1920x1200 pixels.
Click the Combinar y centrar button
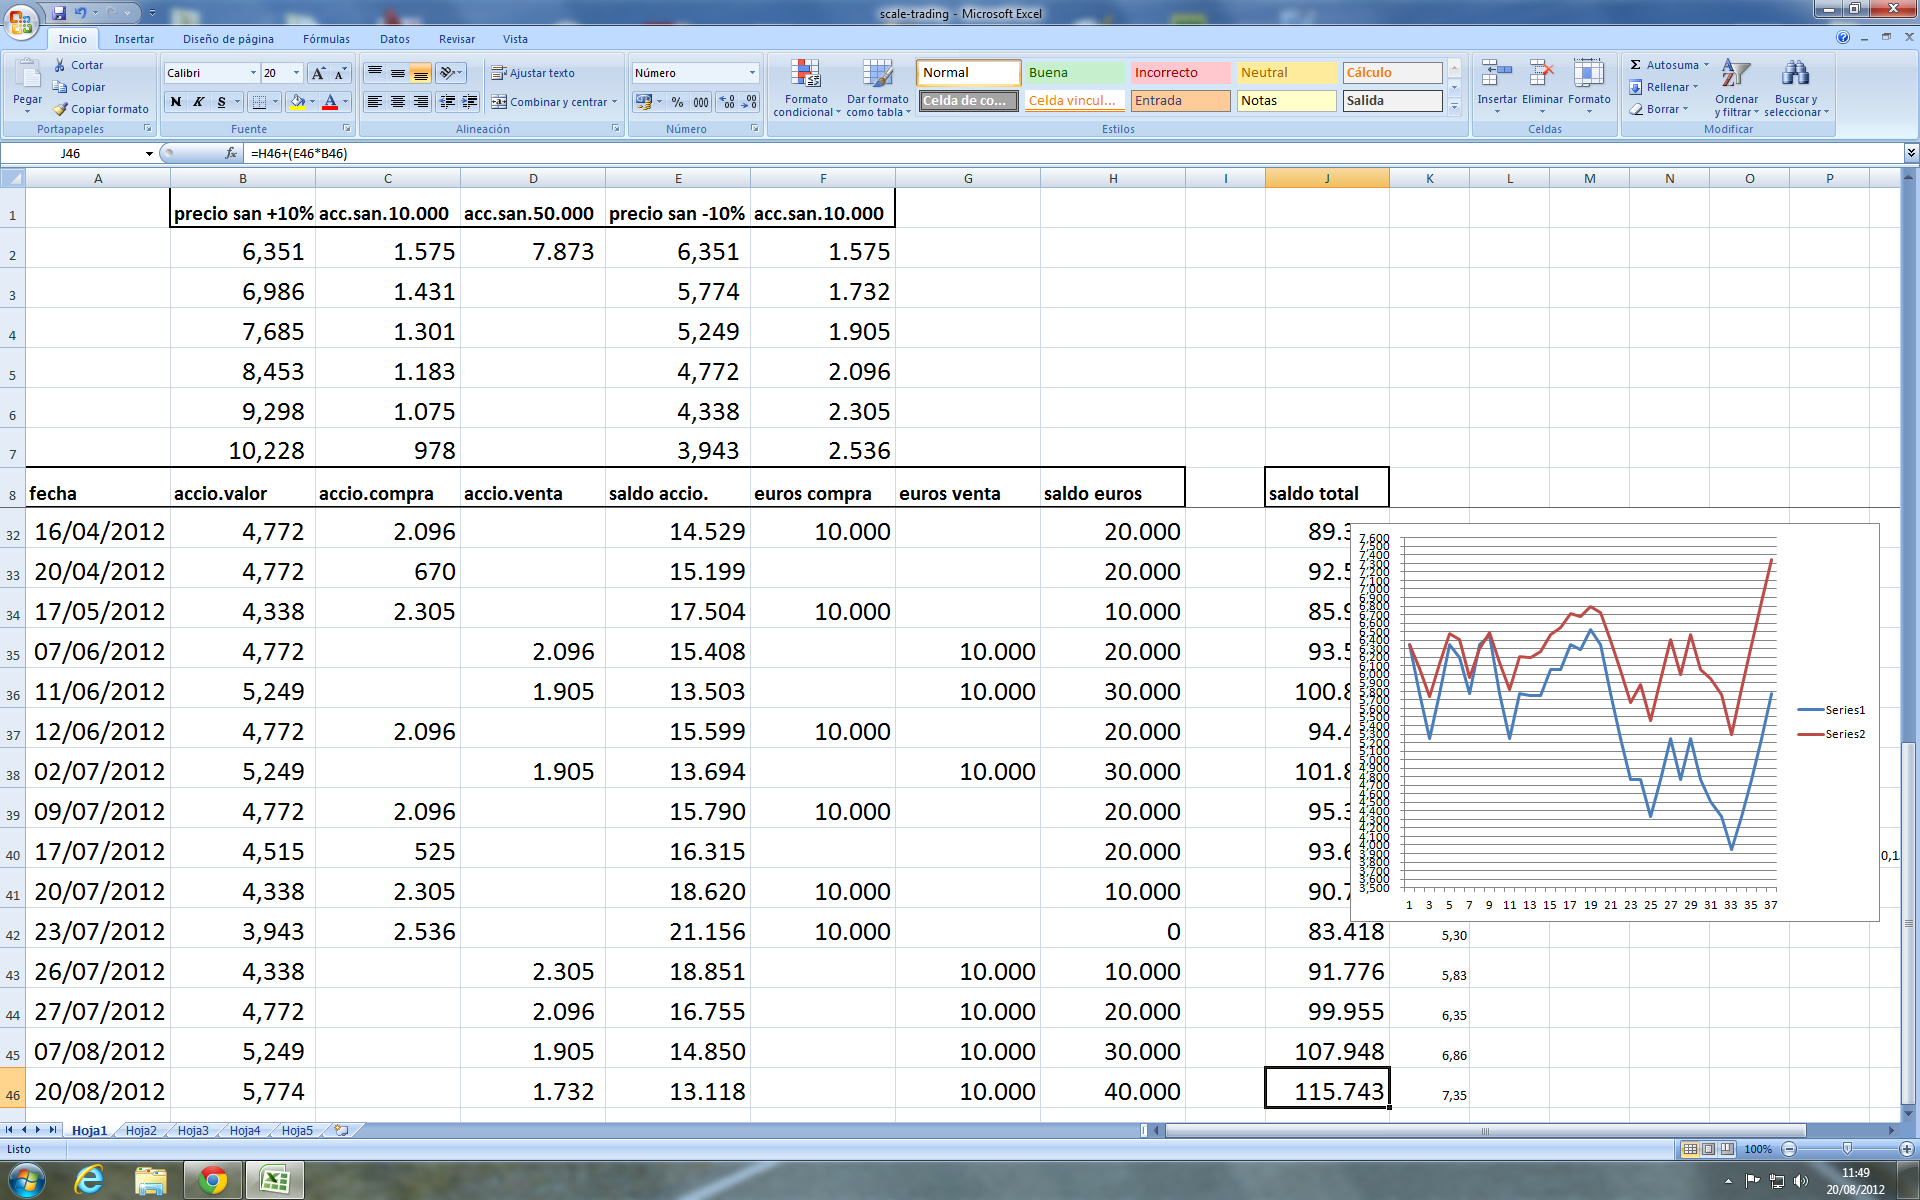click(x=553, y=102)
